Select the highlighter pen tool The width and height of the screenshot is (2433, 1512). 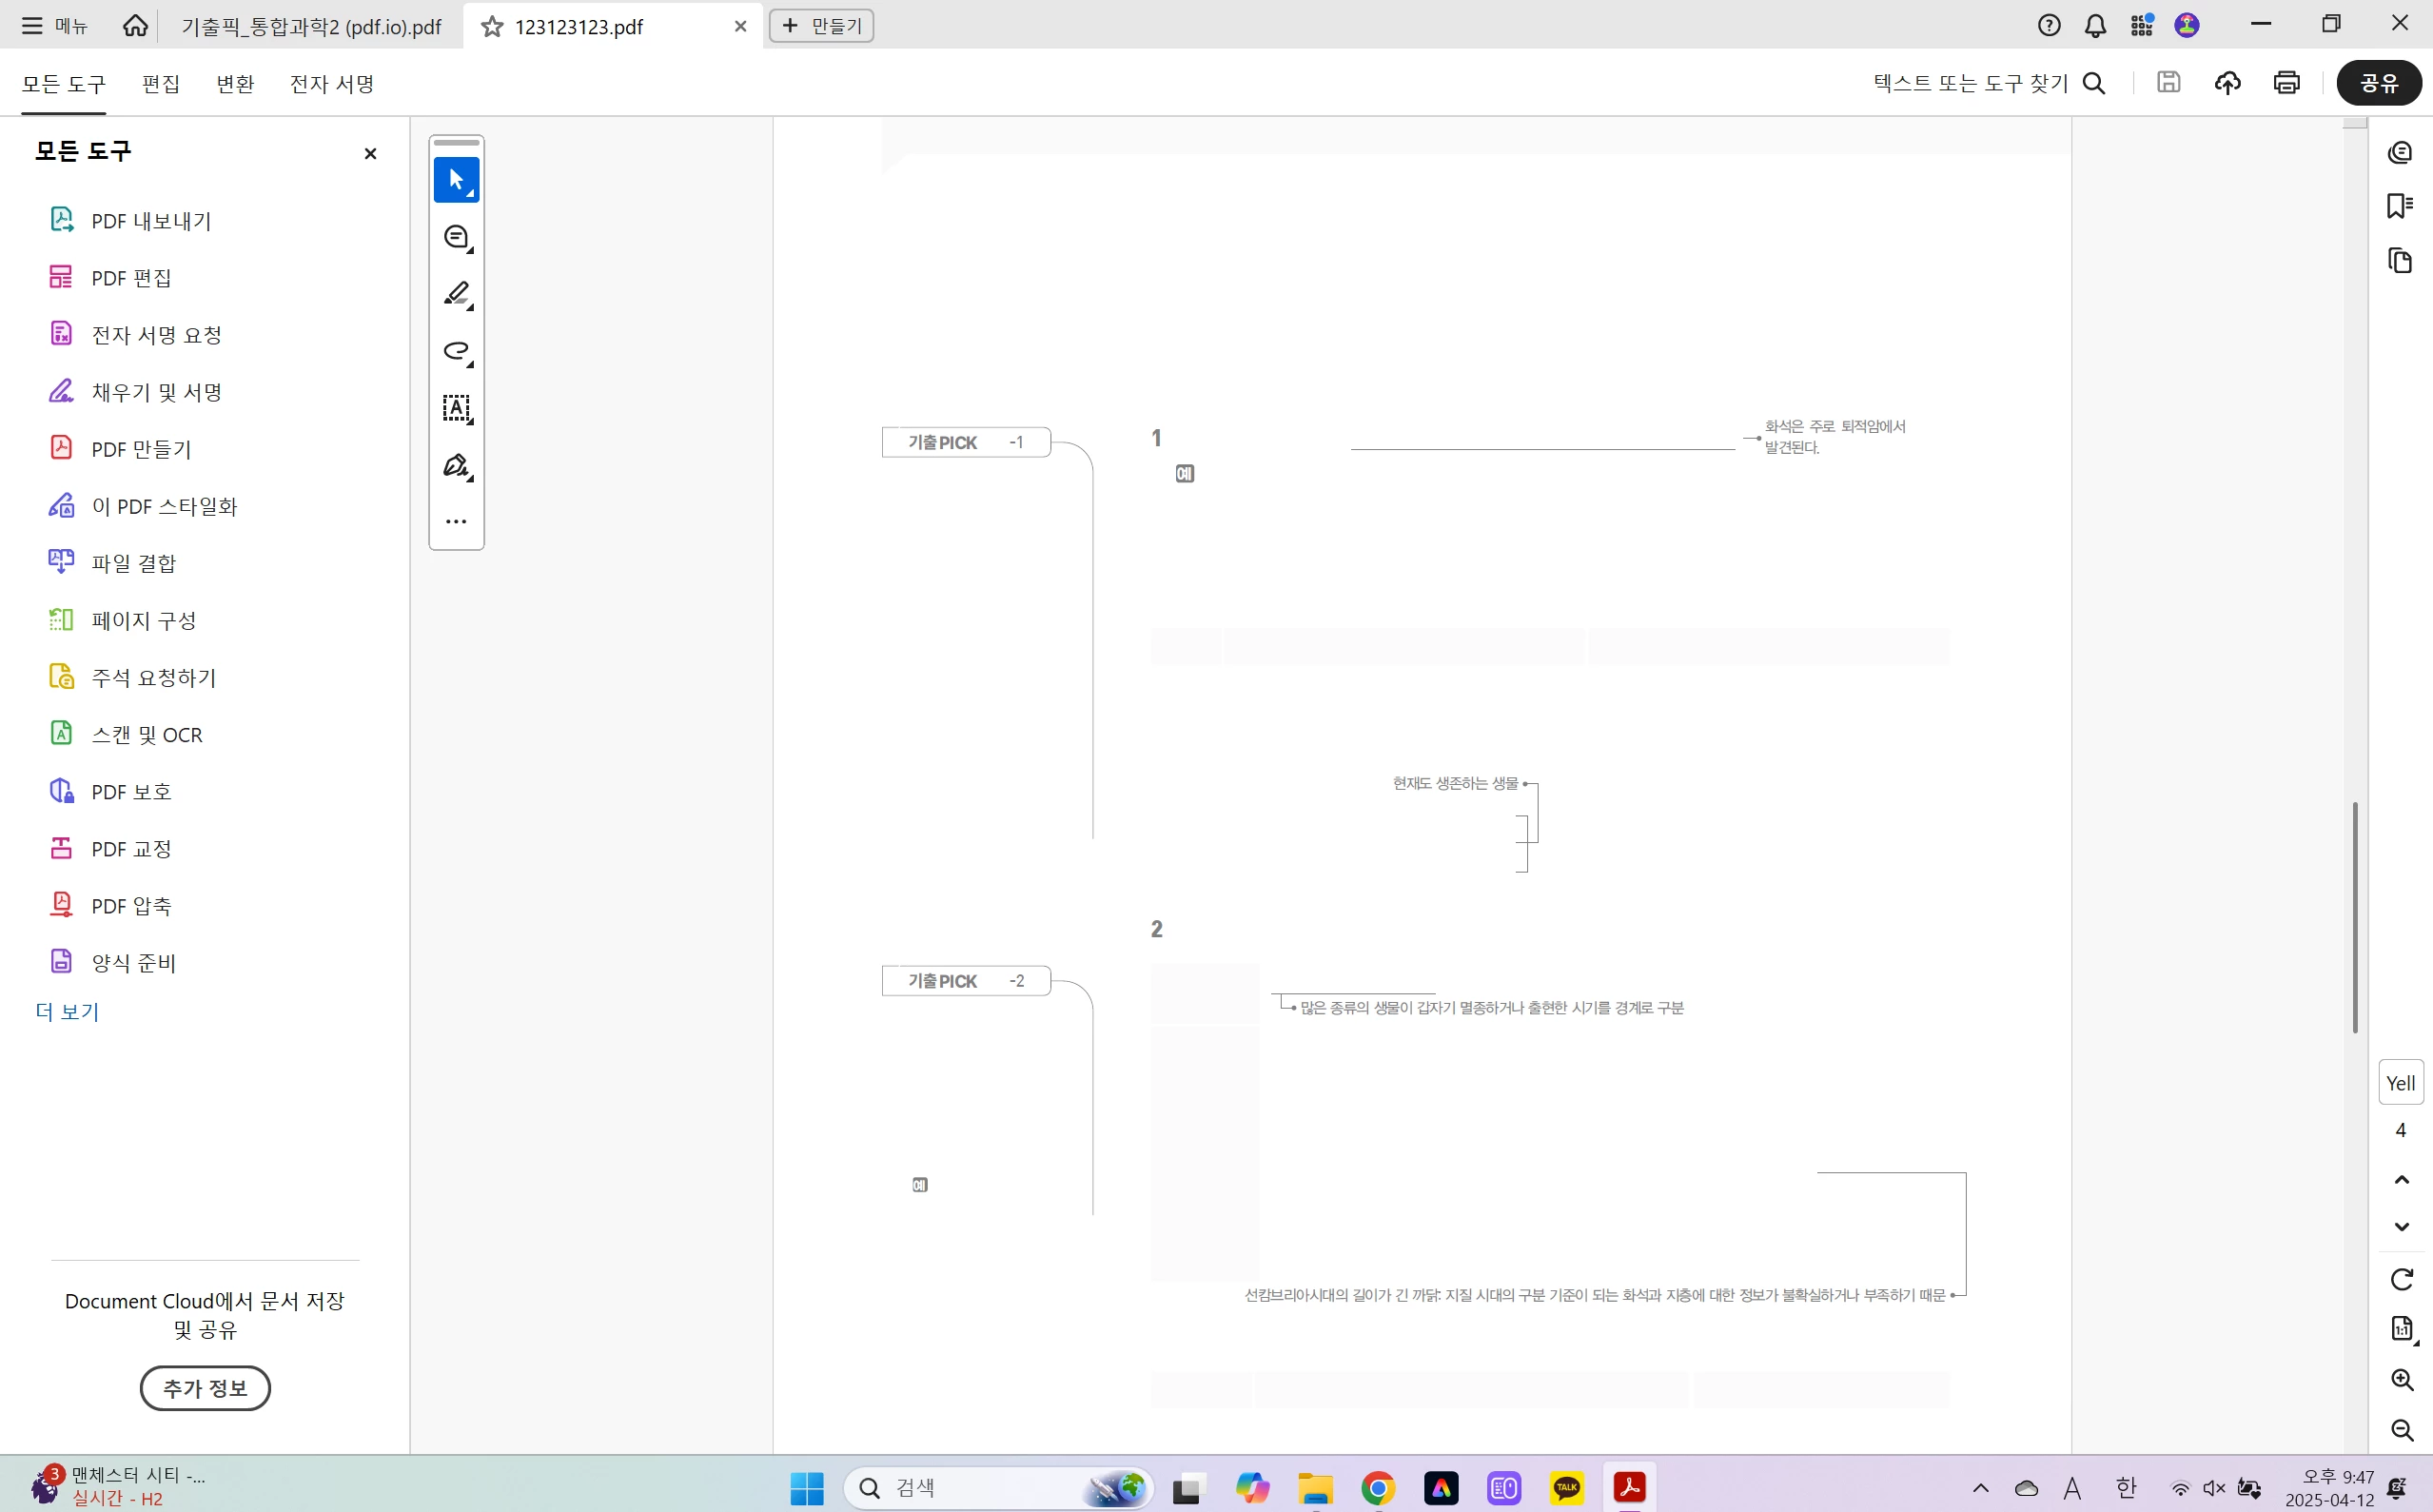point(456,294)
